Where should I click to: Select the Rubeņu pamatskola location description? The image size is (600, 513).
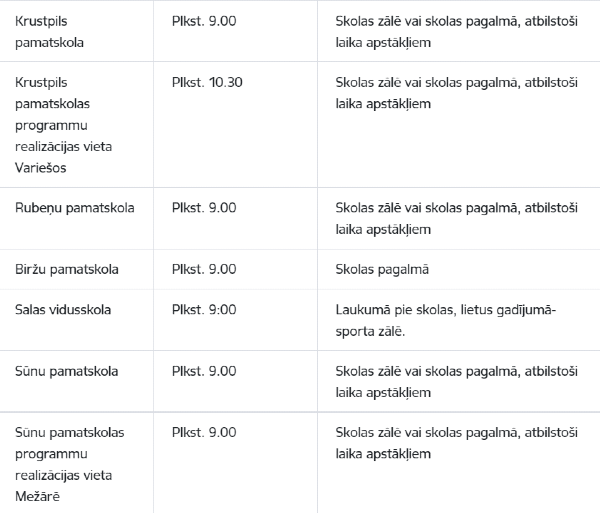pyautogui.click(x=457, y=219)
